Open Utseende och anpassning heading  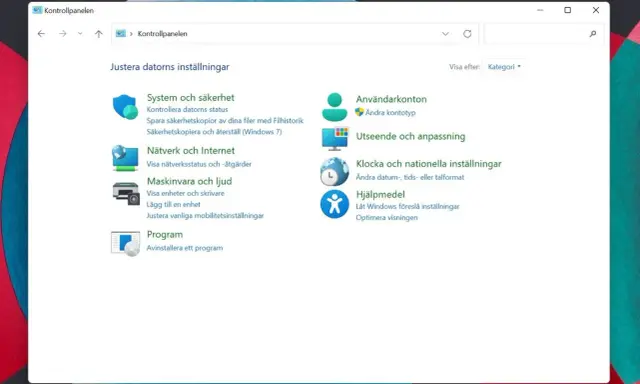click(x=411, y=136)
